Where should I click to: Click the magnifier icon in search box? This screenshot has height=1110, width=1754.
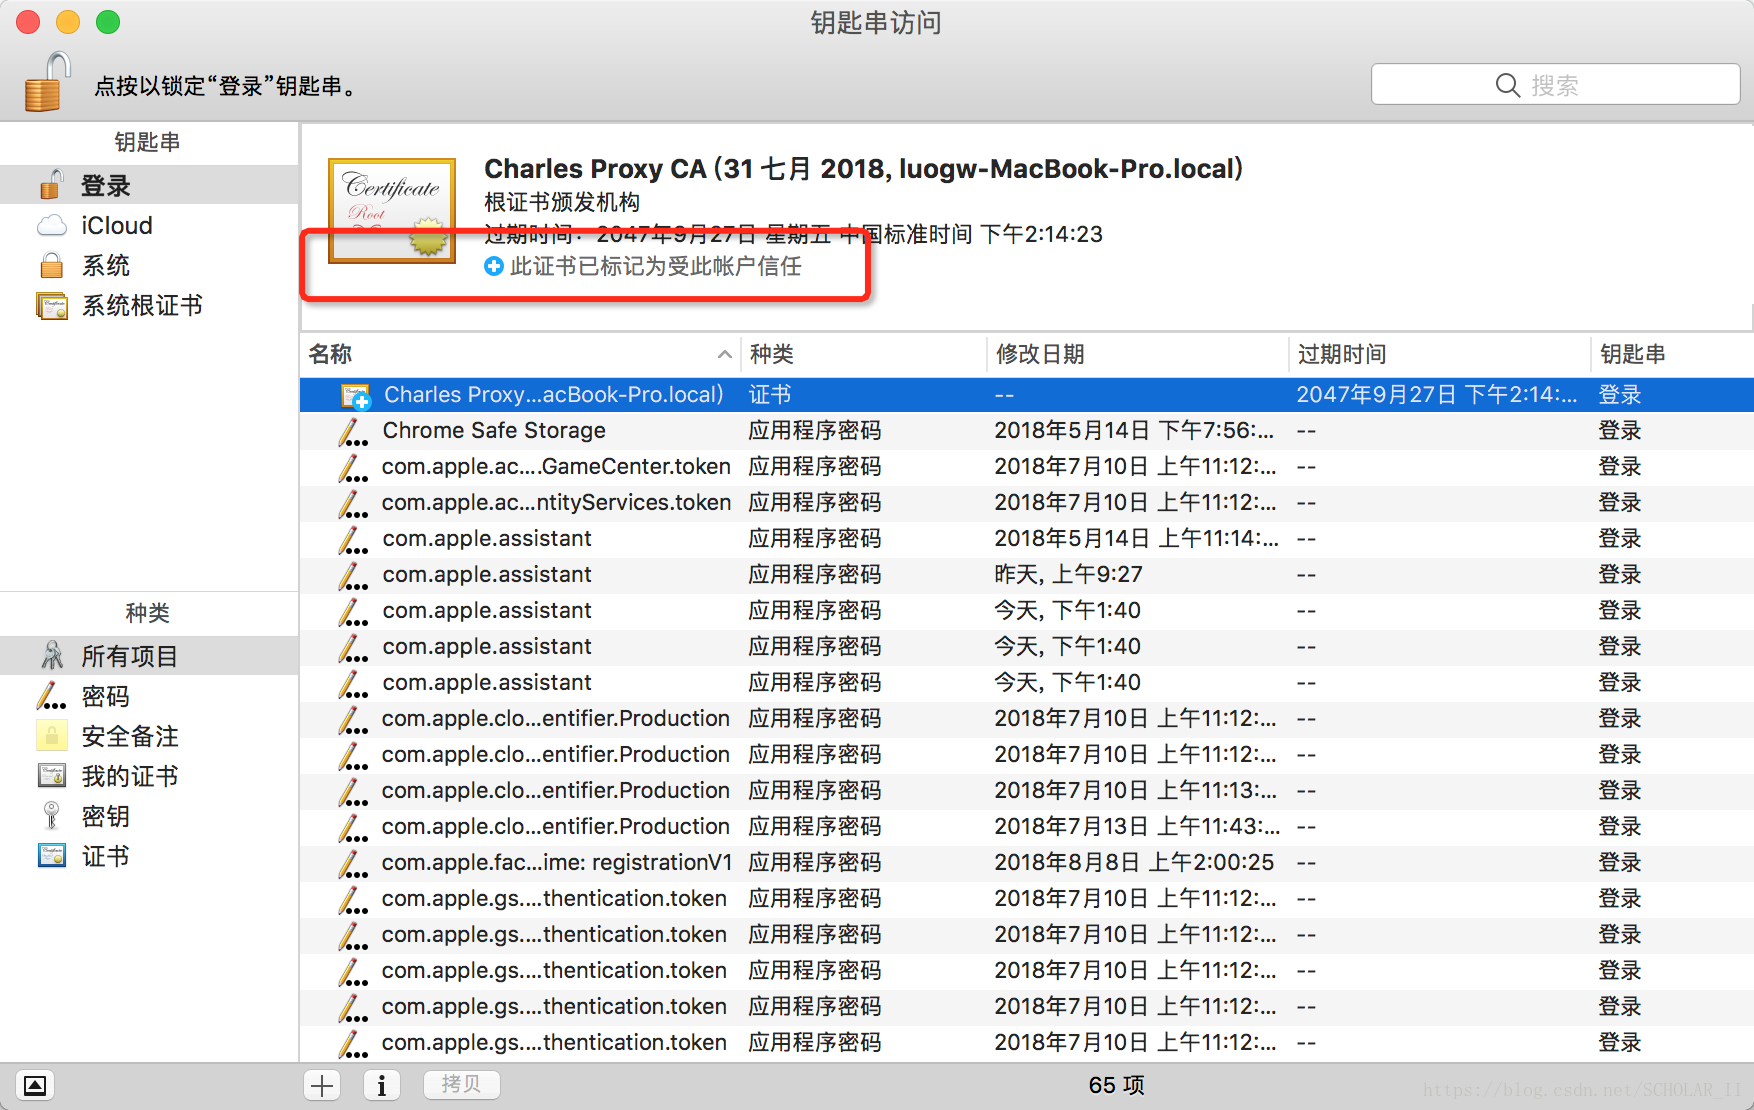[x=1508, y=85]
